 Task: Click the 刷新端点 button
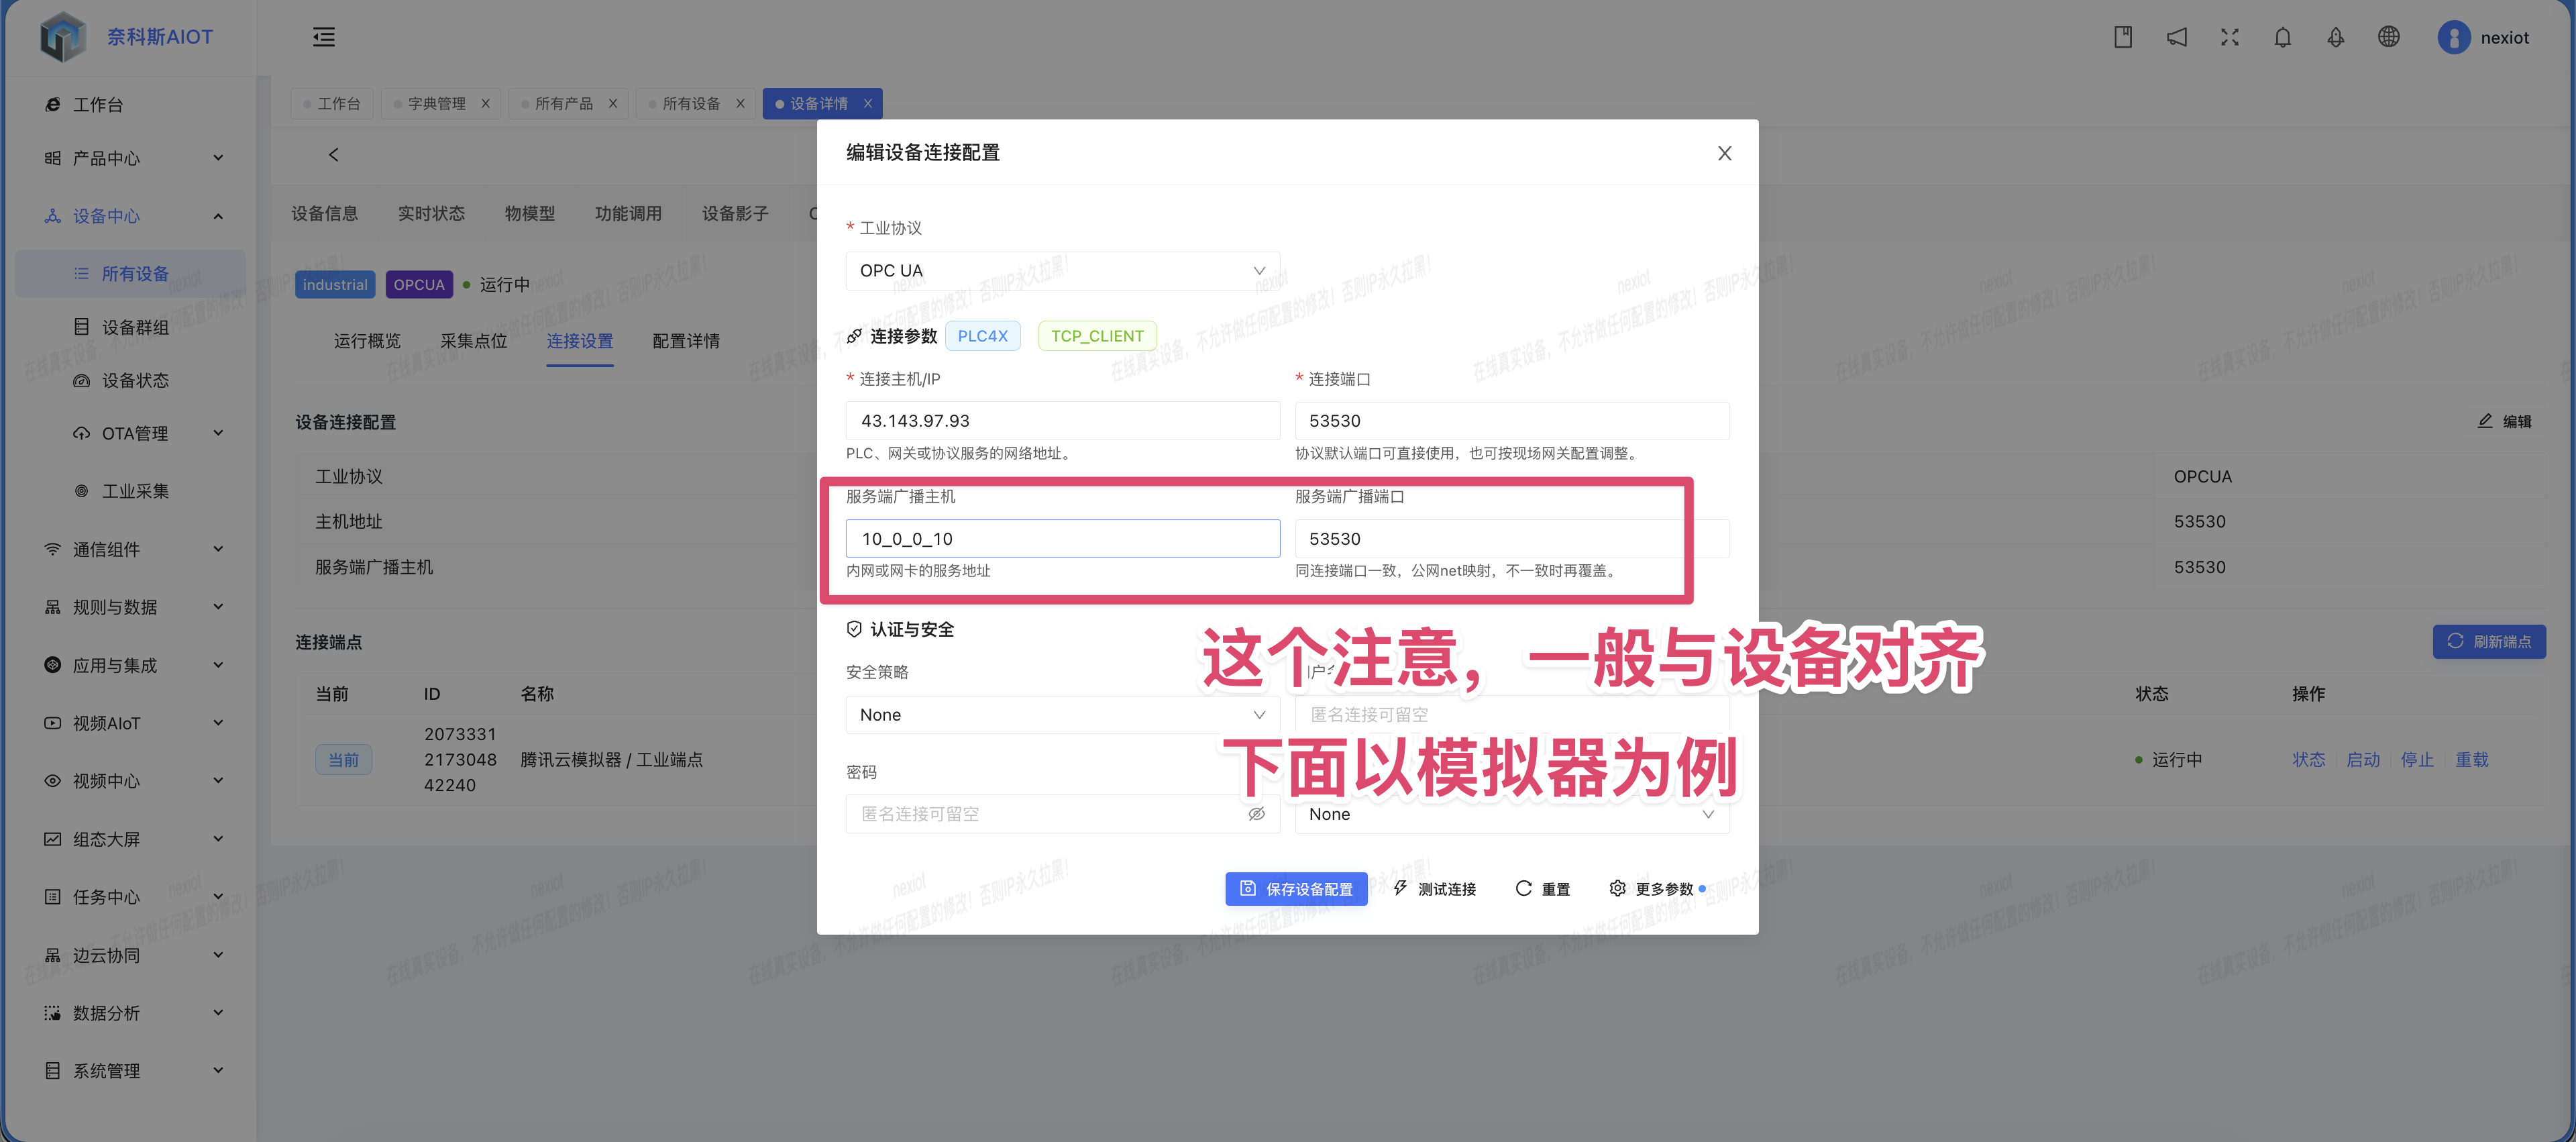2489,642
